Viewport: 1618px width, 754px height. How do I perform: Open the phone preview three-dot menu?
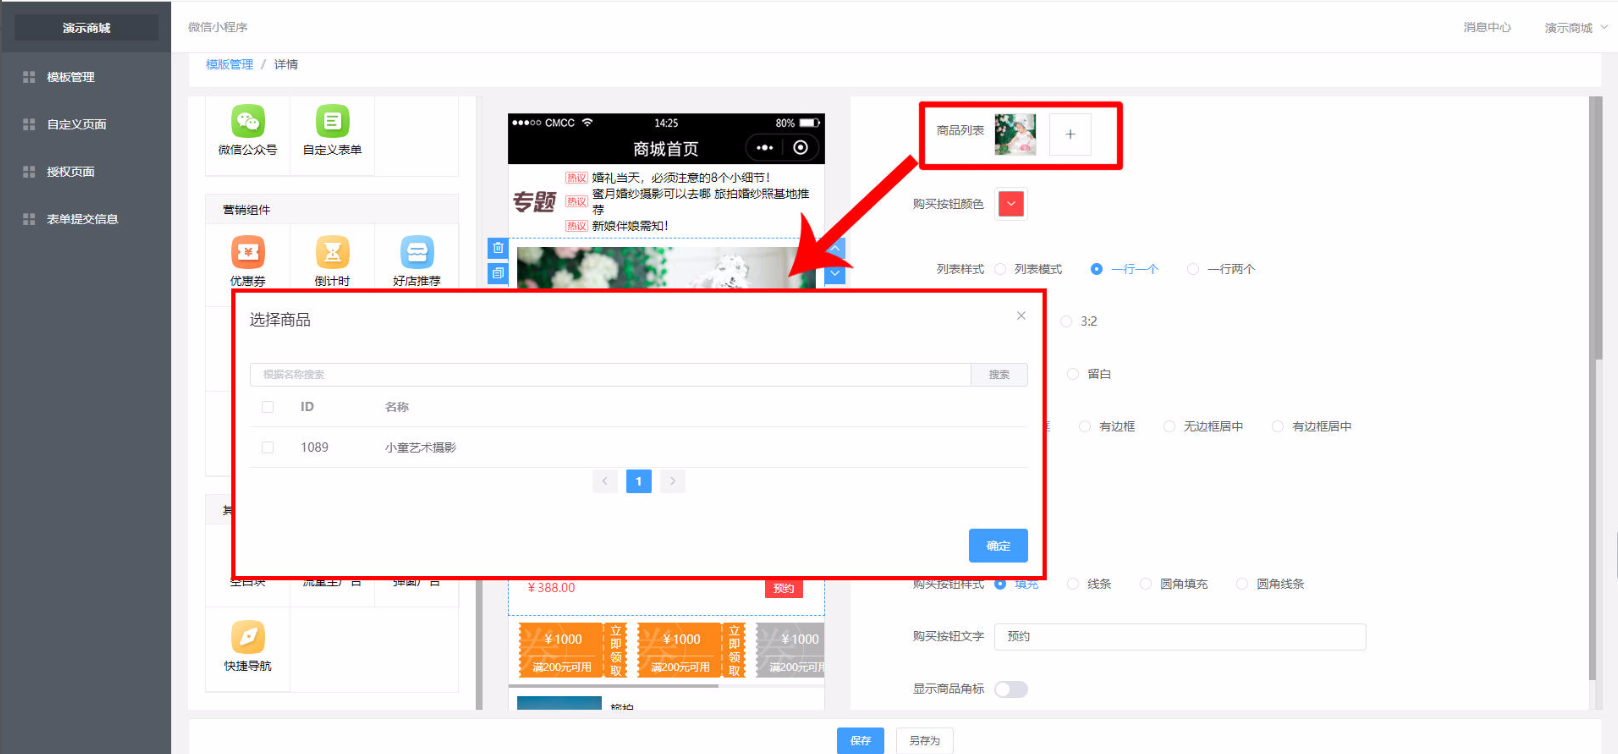point(765,148)
